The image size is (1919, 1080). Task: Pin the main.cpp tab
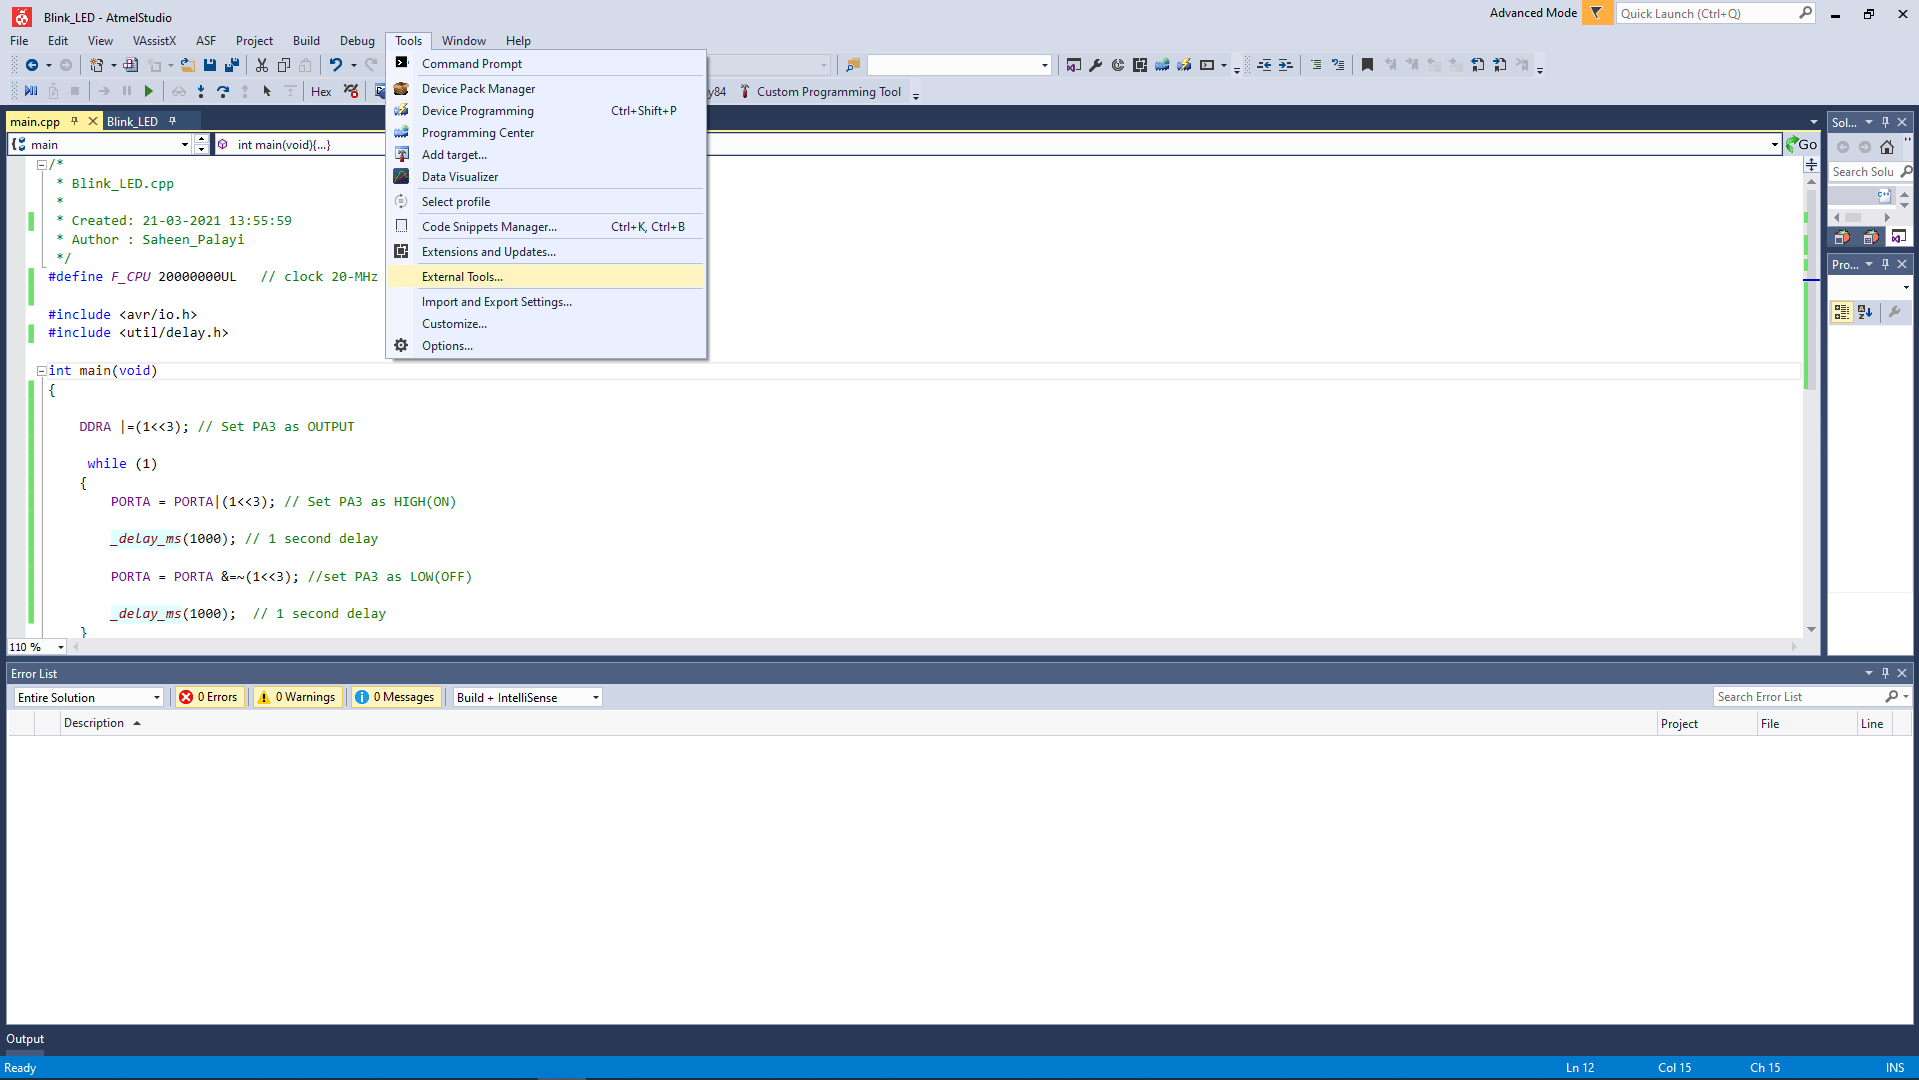pyautogui.click(x=74, y=121)
